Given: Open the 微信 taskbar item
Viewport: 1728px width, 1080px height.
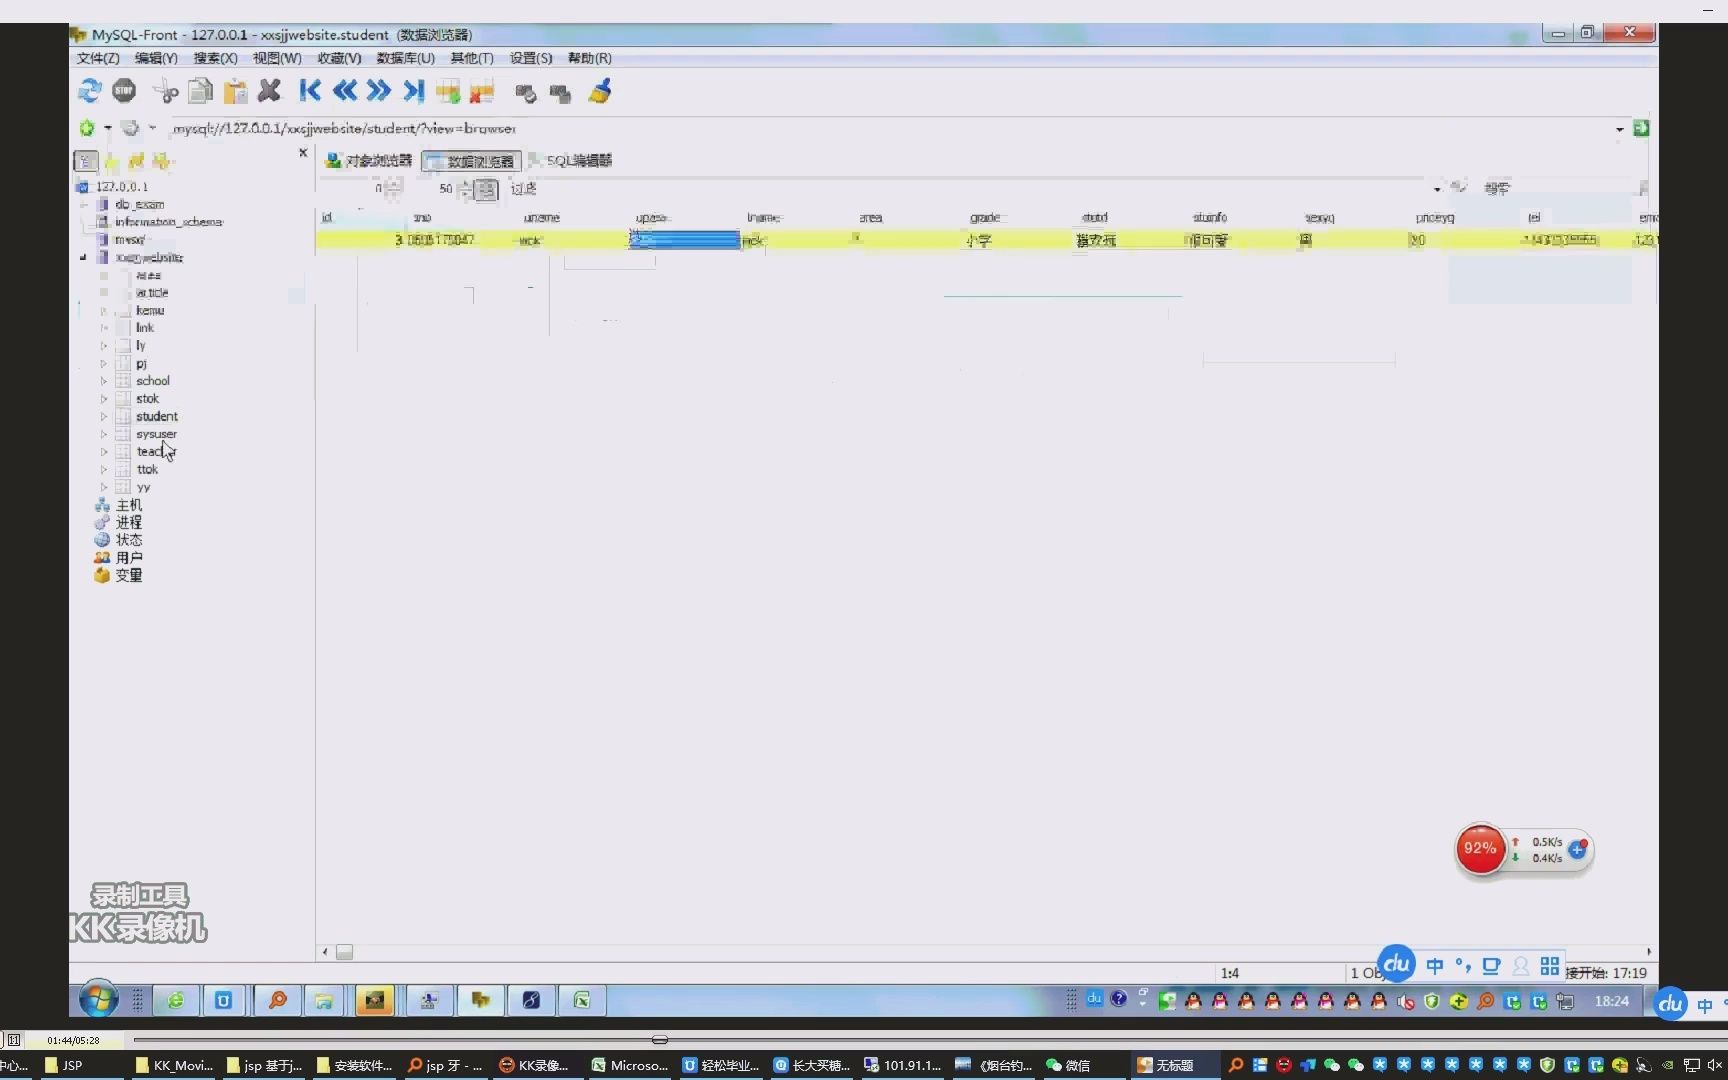Looking at the screenshot, I should (x=1068, y=1065).
